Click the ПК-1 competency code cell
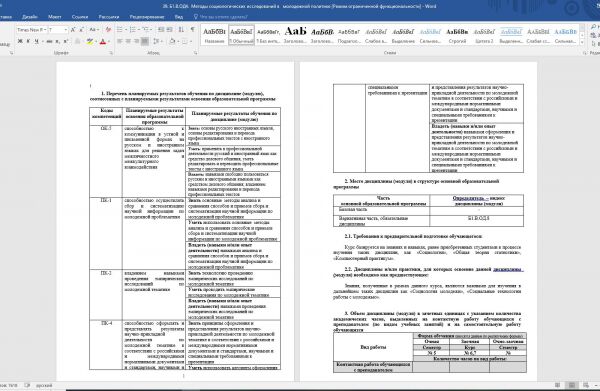This screenshot has height=391, width=600. [106, 233]
